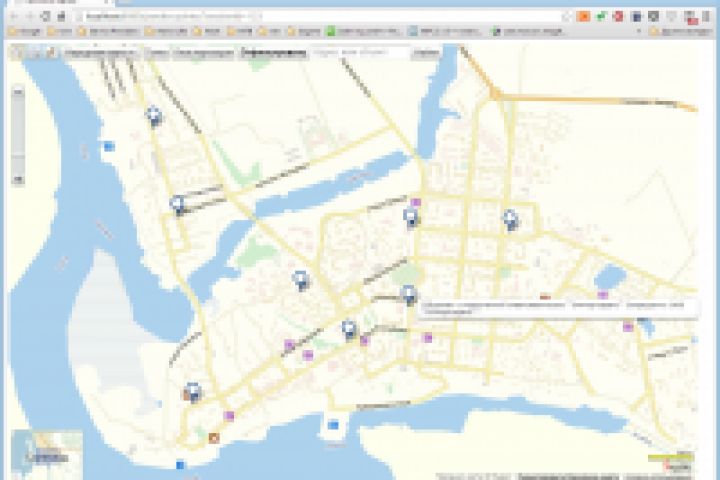Image resolution: width=720 pixels, height=480 pixels.
Task: Click the purple square marker just above a blue pin
Action: (x=416, y=203)
